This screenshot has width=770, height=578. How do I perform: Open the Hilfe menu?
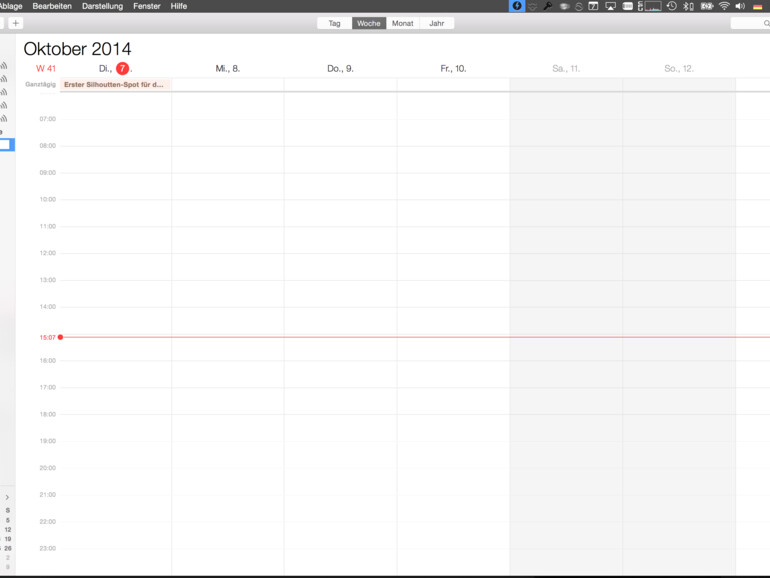(x=179, y=6)
